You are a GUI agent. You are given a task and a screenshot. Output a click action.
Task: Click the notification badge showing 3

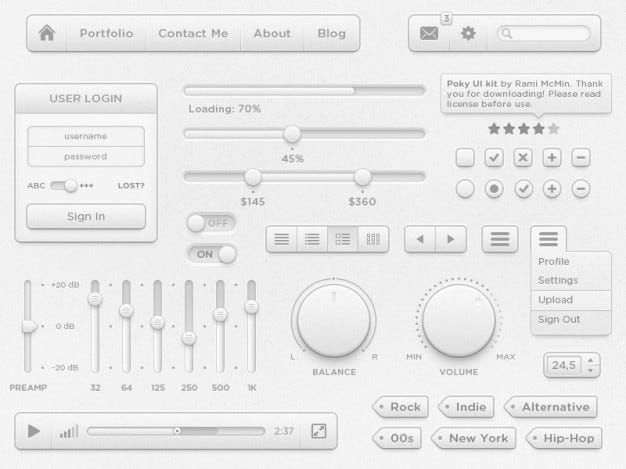pos(446,18)
